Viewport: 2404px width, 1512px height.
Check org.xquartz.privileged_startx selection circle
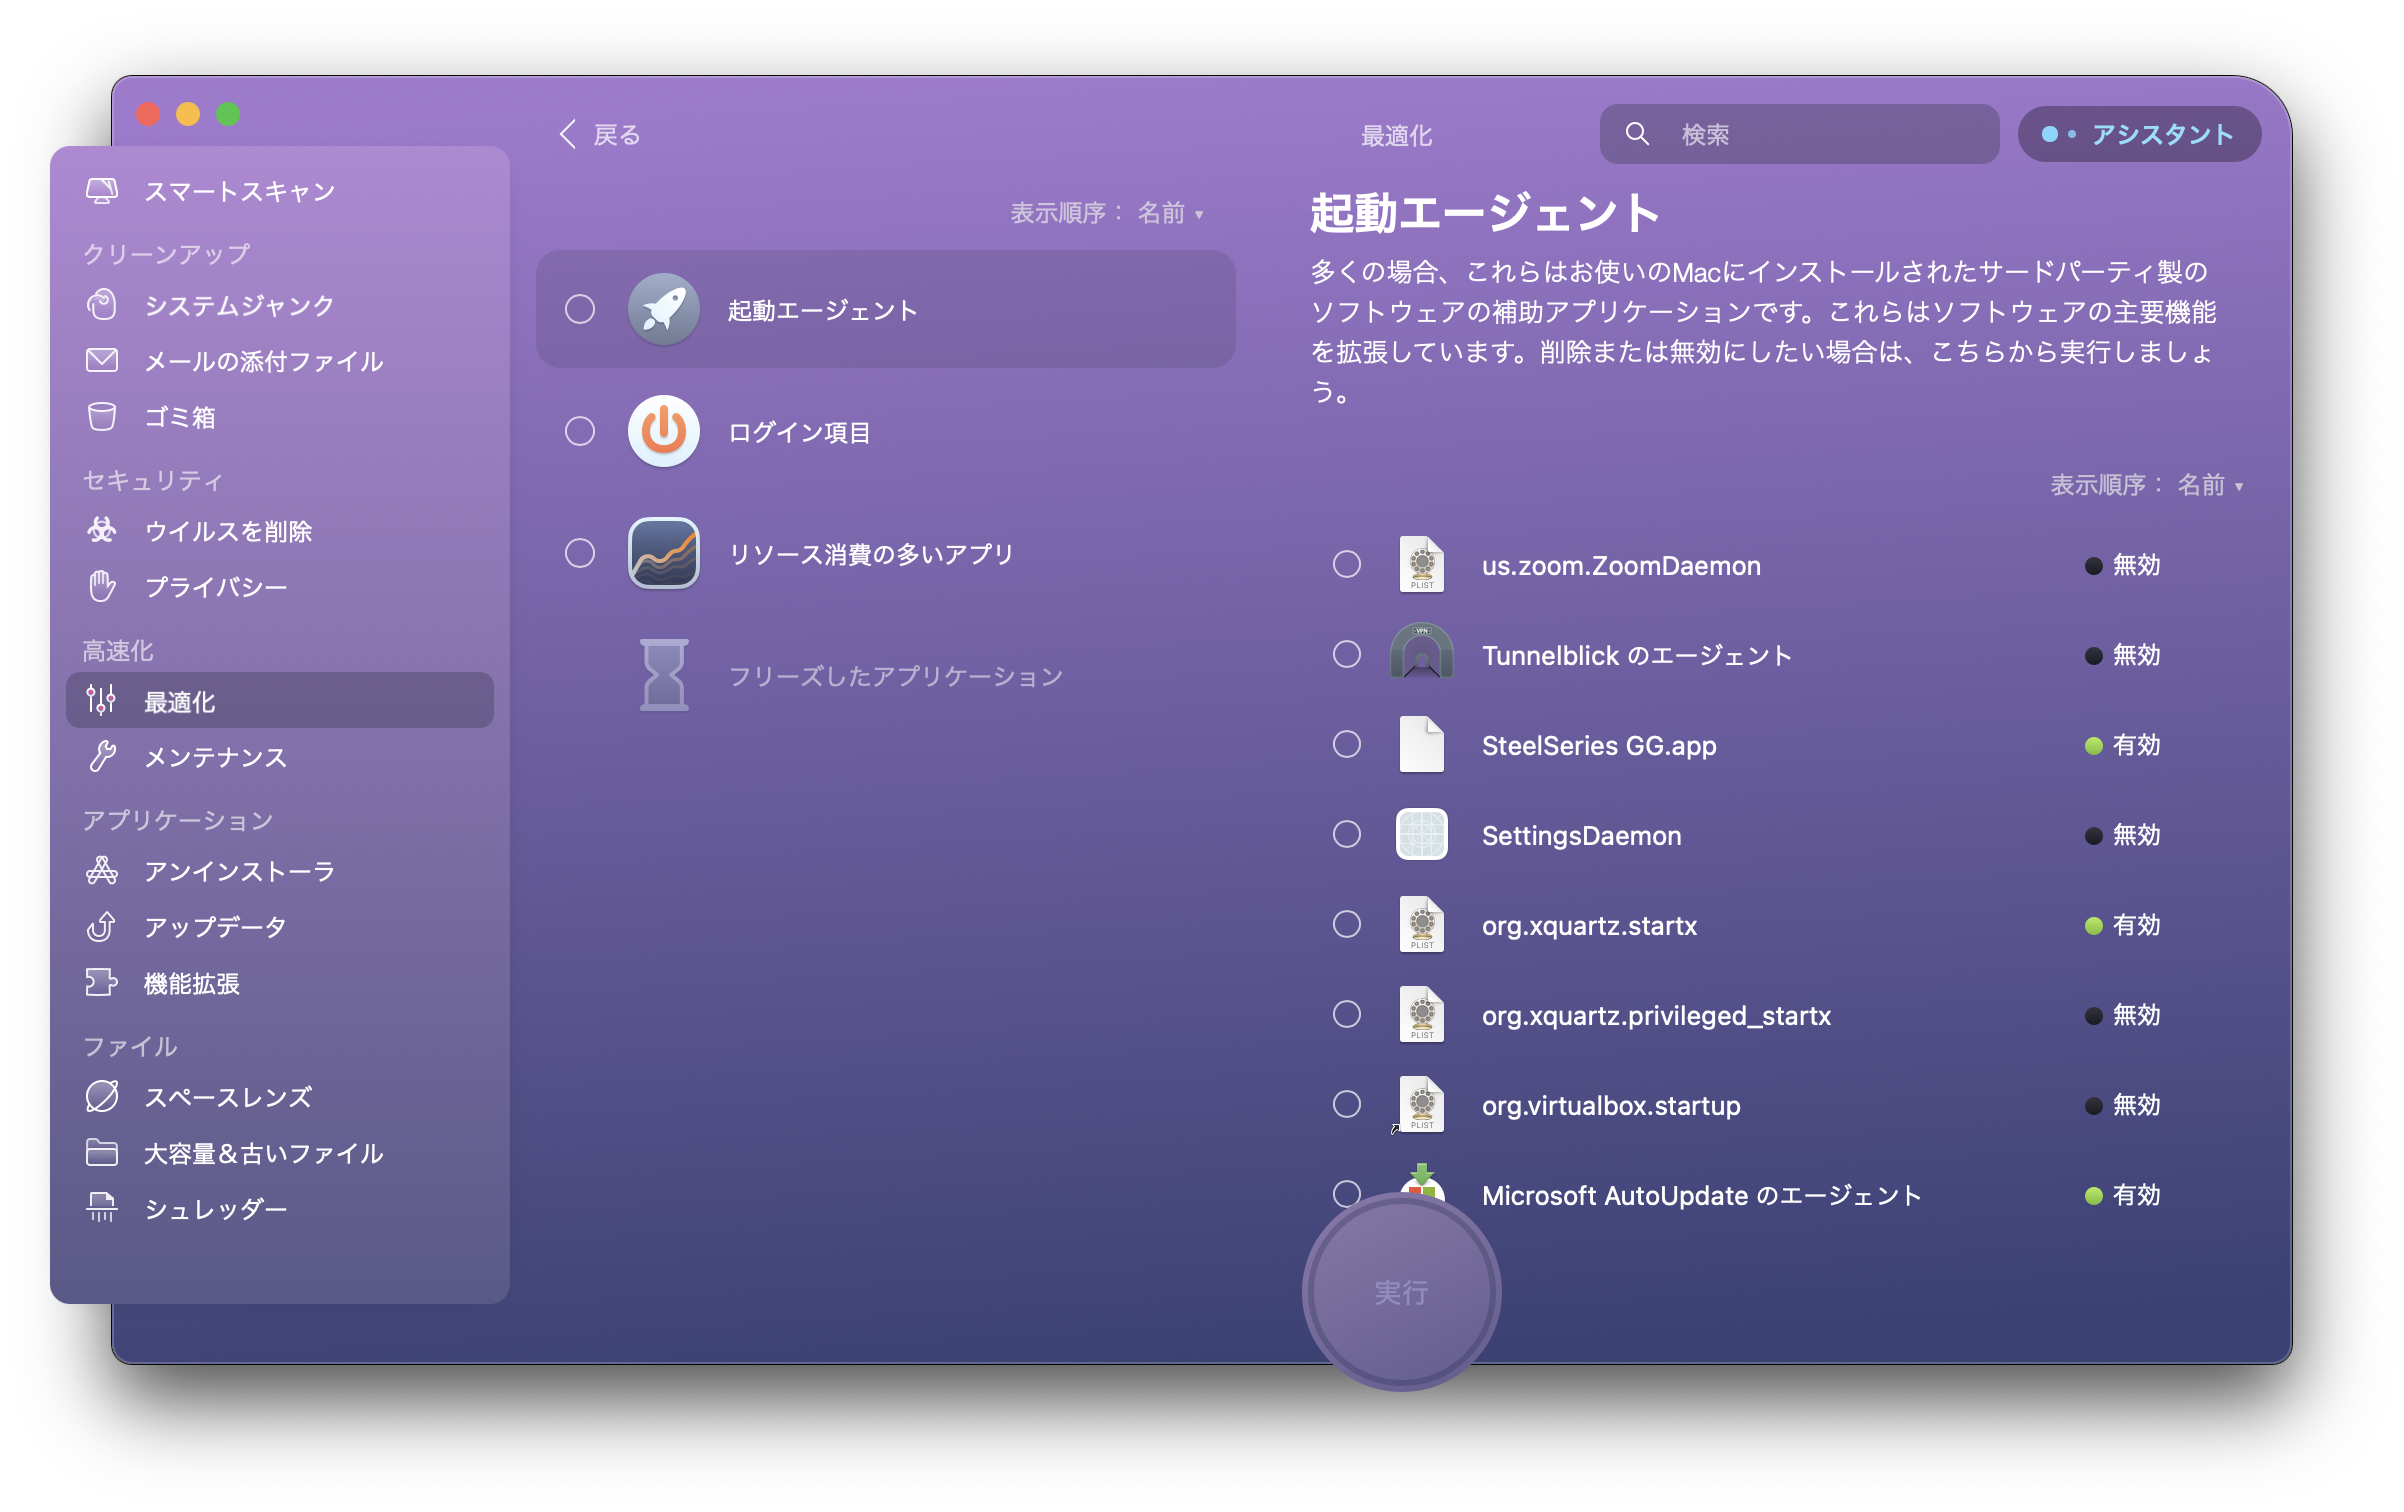(x=1347, y=1014)
